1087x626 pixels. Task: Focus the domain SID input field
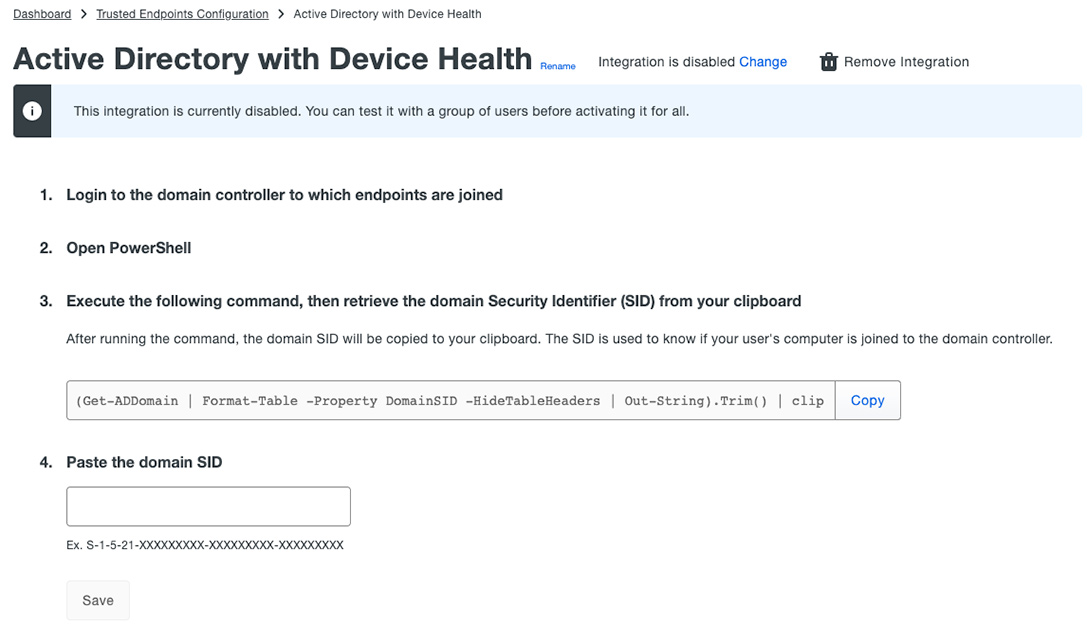(x=208, y=507)
